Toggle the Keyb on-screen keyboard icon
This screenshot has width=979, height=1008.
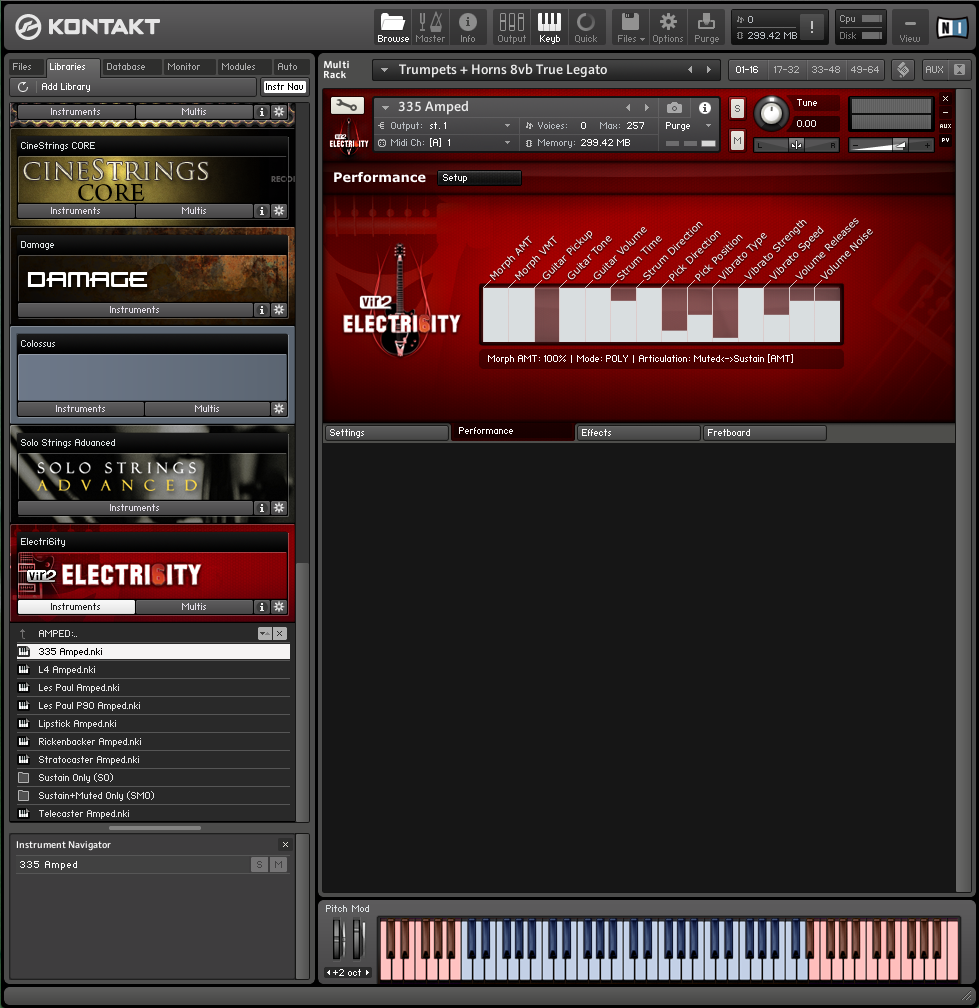[550, 28]
